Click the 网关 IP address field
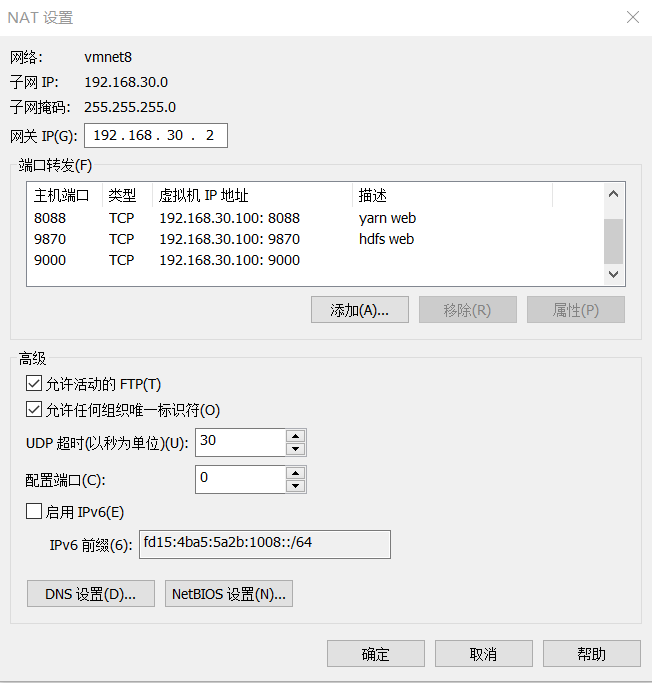Viewport: 652px width, 683px height. (156, 136)
